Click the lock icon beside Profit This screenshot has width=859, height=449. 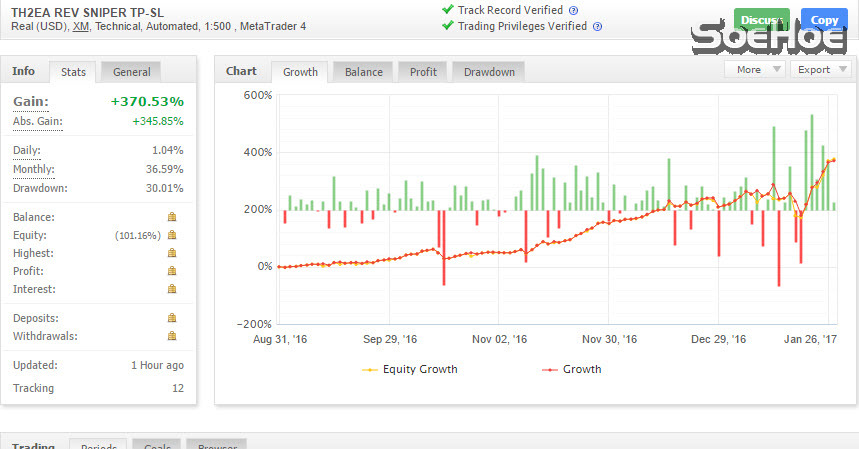(x=172, y=271)
